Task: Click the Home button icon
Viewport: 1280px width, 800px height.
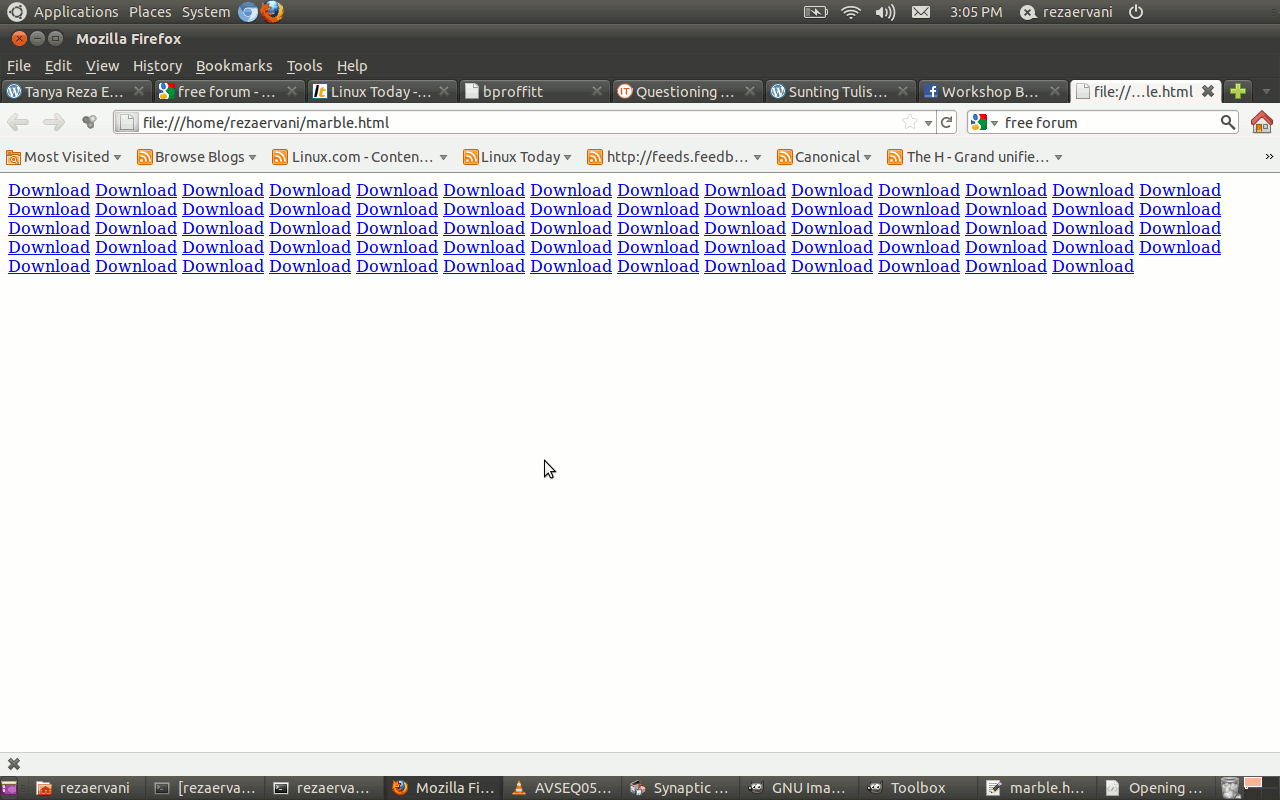Action: point(1262,122)
